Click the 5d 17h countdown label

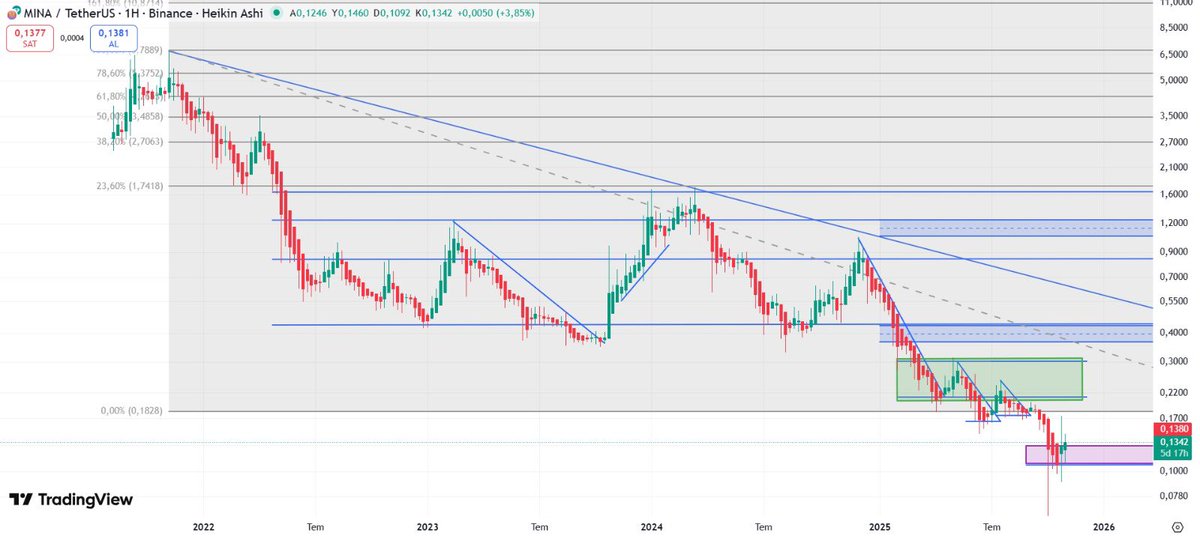tap(1173, 453)
